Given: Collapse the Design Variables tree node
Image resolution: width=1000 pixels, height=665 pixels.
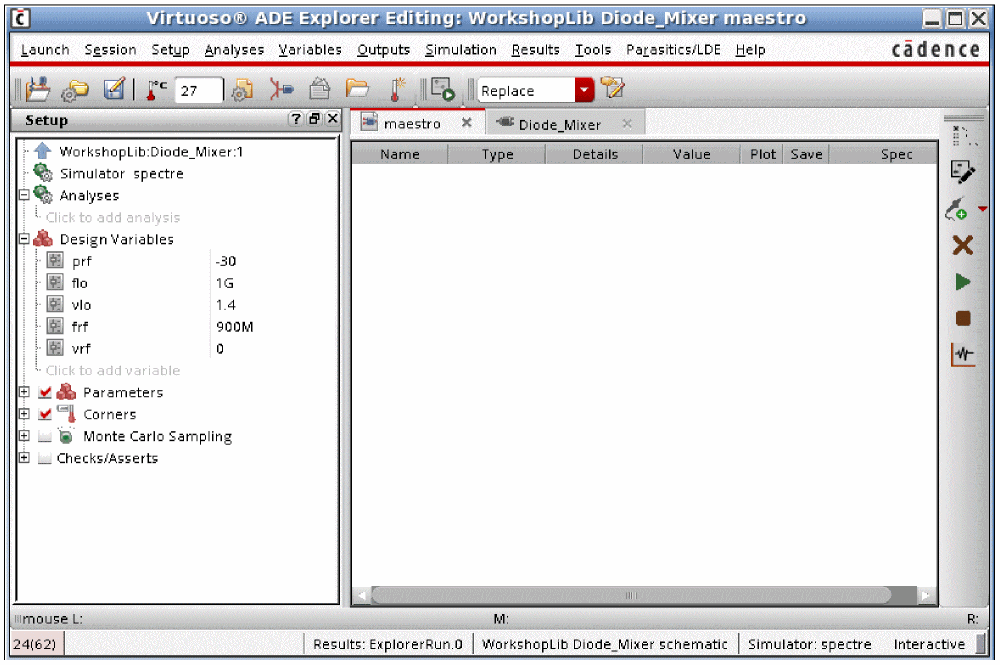Looking at the screenshot, I should (x=24, y=240).
